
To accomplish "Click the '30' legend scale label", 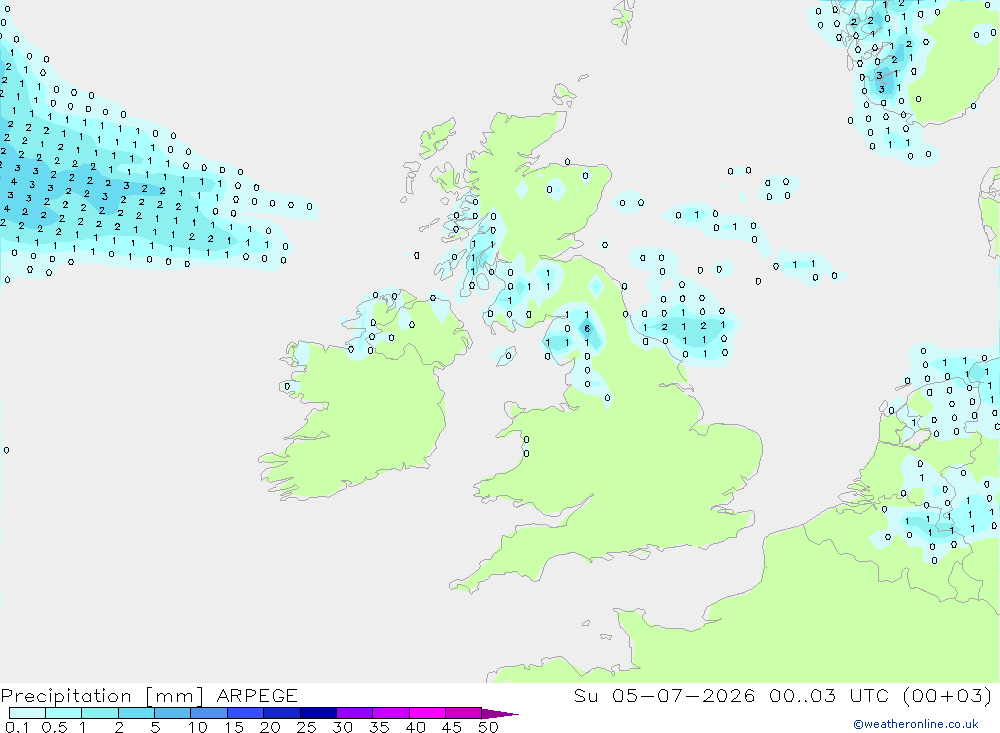I will point(343,727).
